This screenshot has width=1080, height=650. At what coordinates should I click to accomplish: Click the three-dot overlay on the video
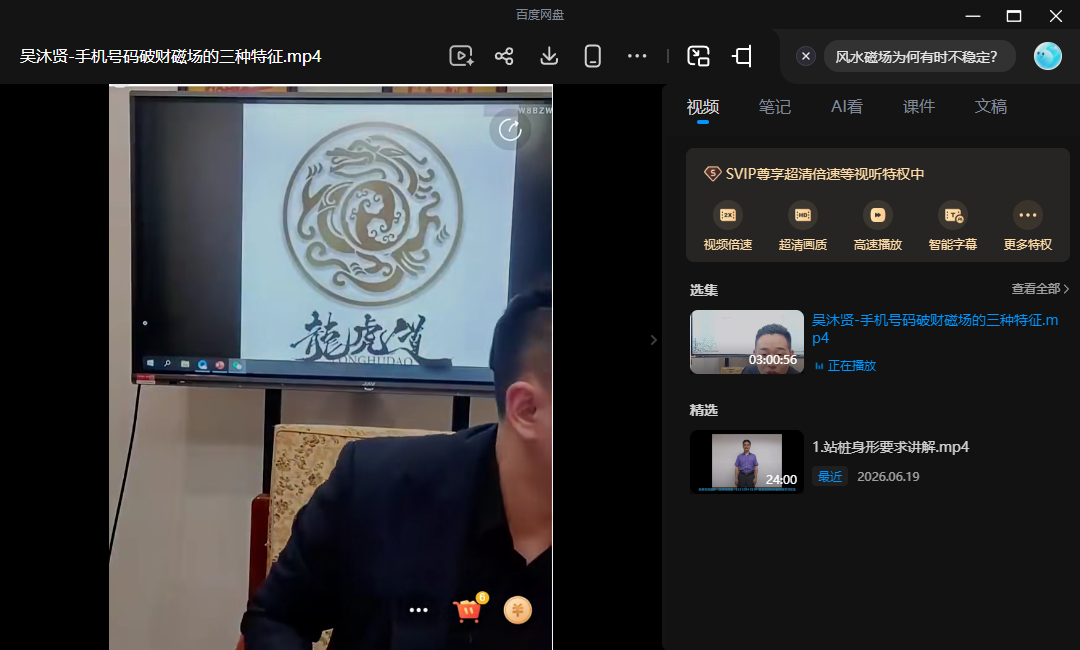[419, 610]
